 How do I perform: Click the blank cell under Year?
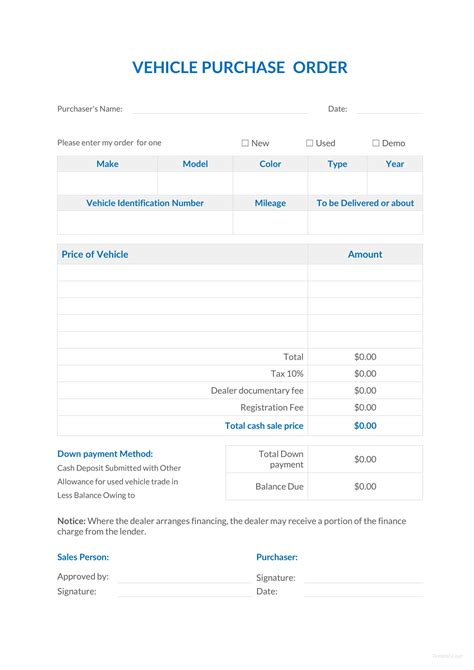tap(395, 183)
